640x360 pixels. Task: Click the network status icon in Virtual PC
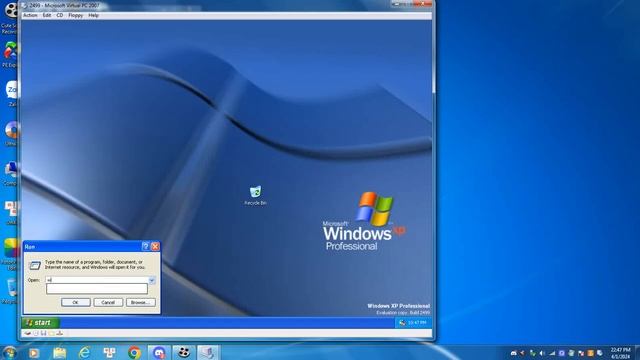click(x=60, y=333)
